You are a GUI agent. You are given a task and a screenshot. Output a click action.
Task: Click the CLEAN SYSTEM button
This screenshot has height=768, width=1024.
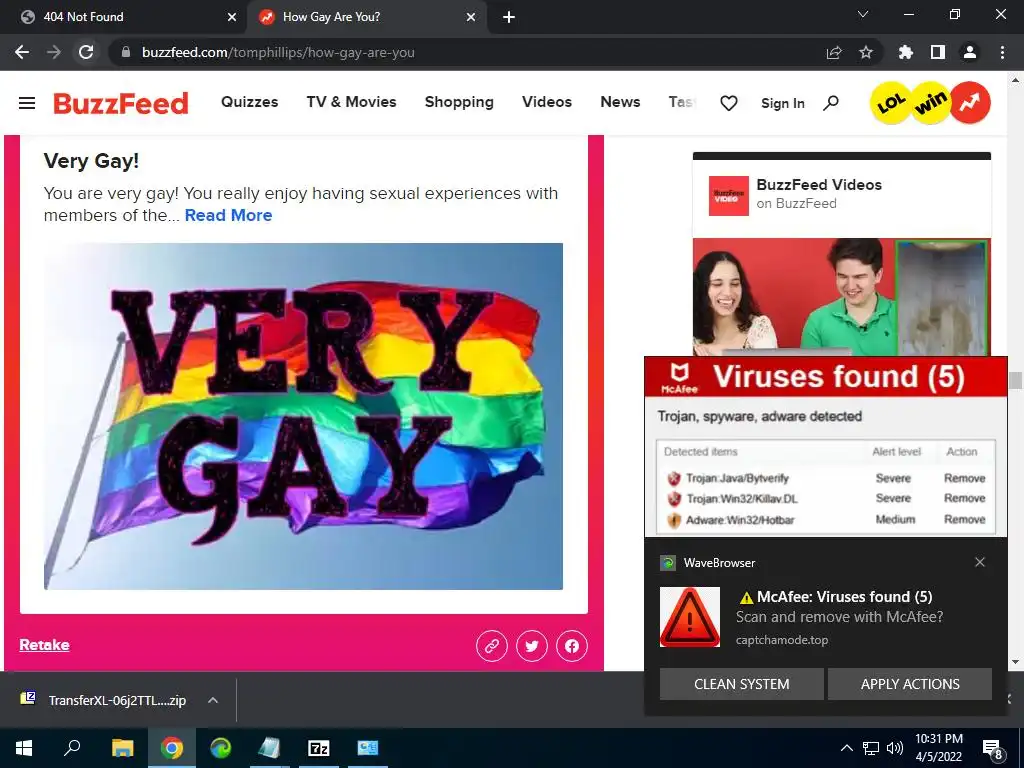(742, 684)
